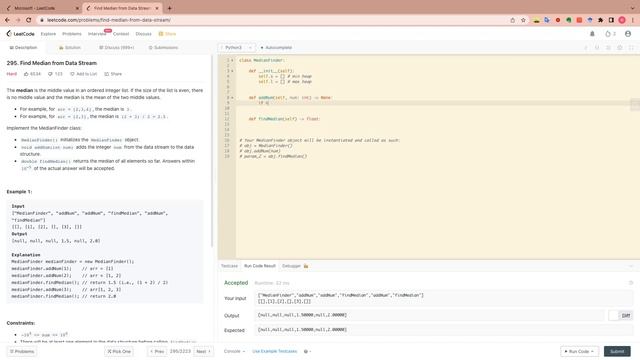Go to the Next problem

(203, 351)
